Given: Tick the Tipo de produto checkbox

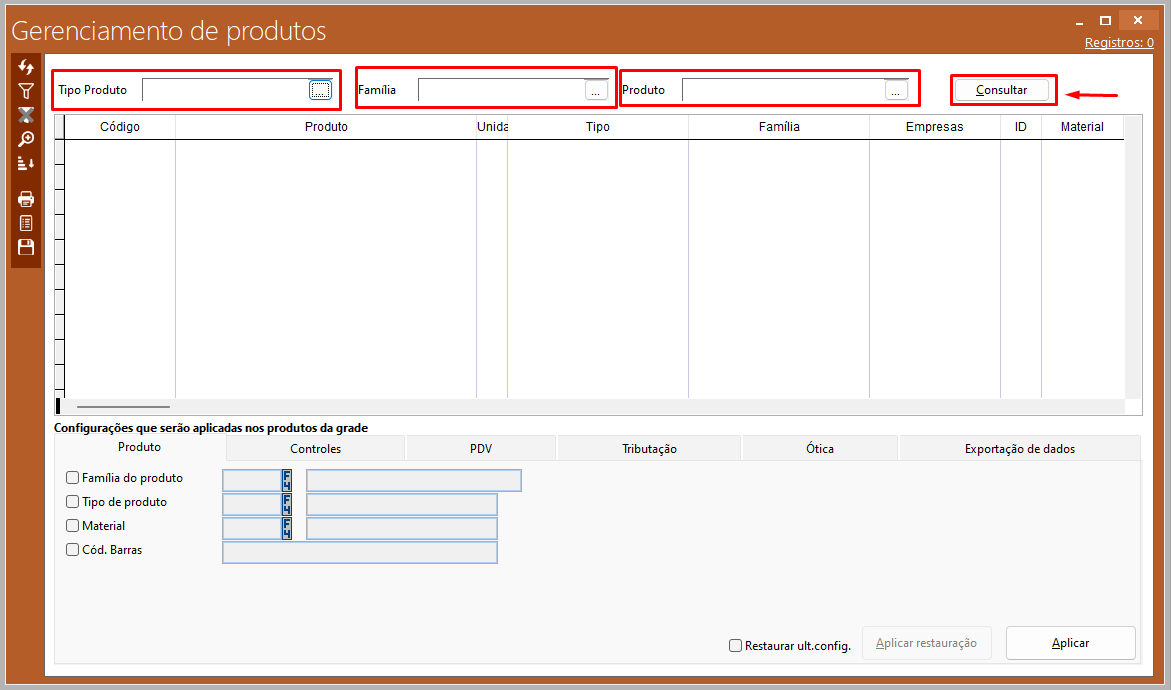Looking at the screenshot, I should pyautogui.click(x=72, y=502).
